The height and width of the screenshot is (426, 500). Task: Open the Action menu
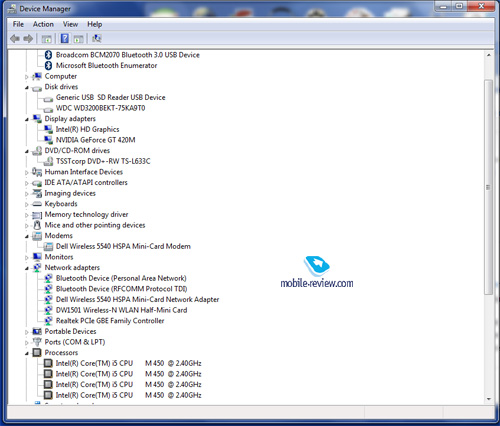pos(43,24)
